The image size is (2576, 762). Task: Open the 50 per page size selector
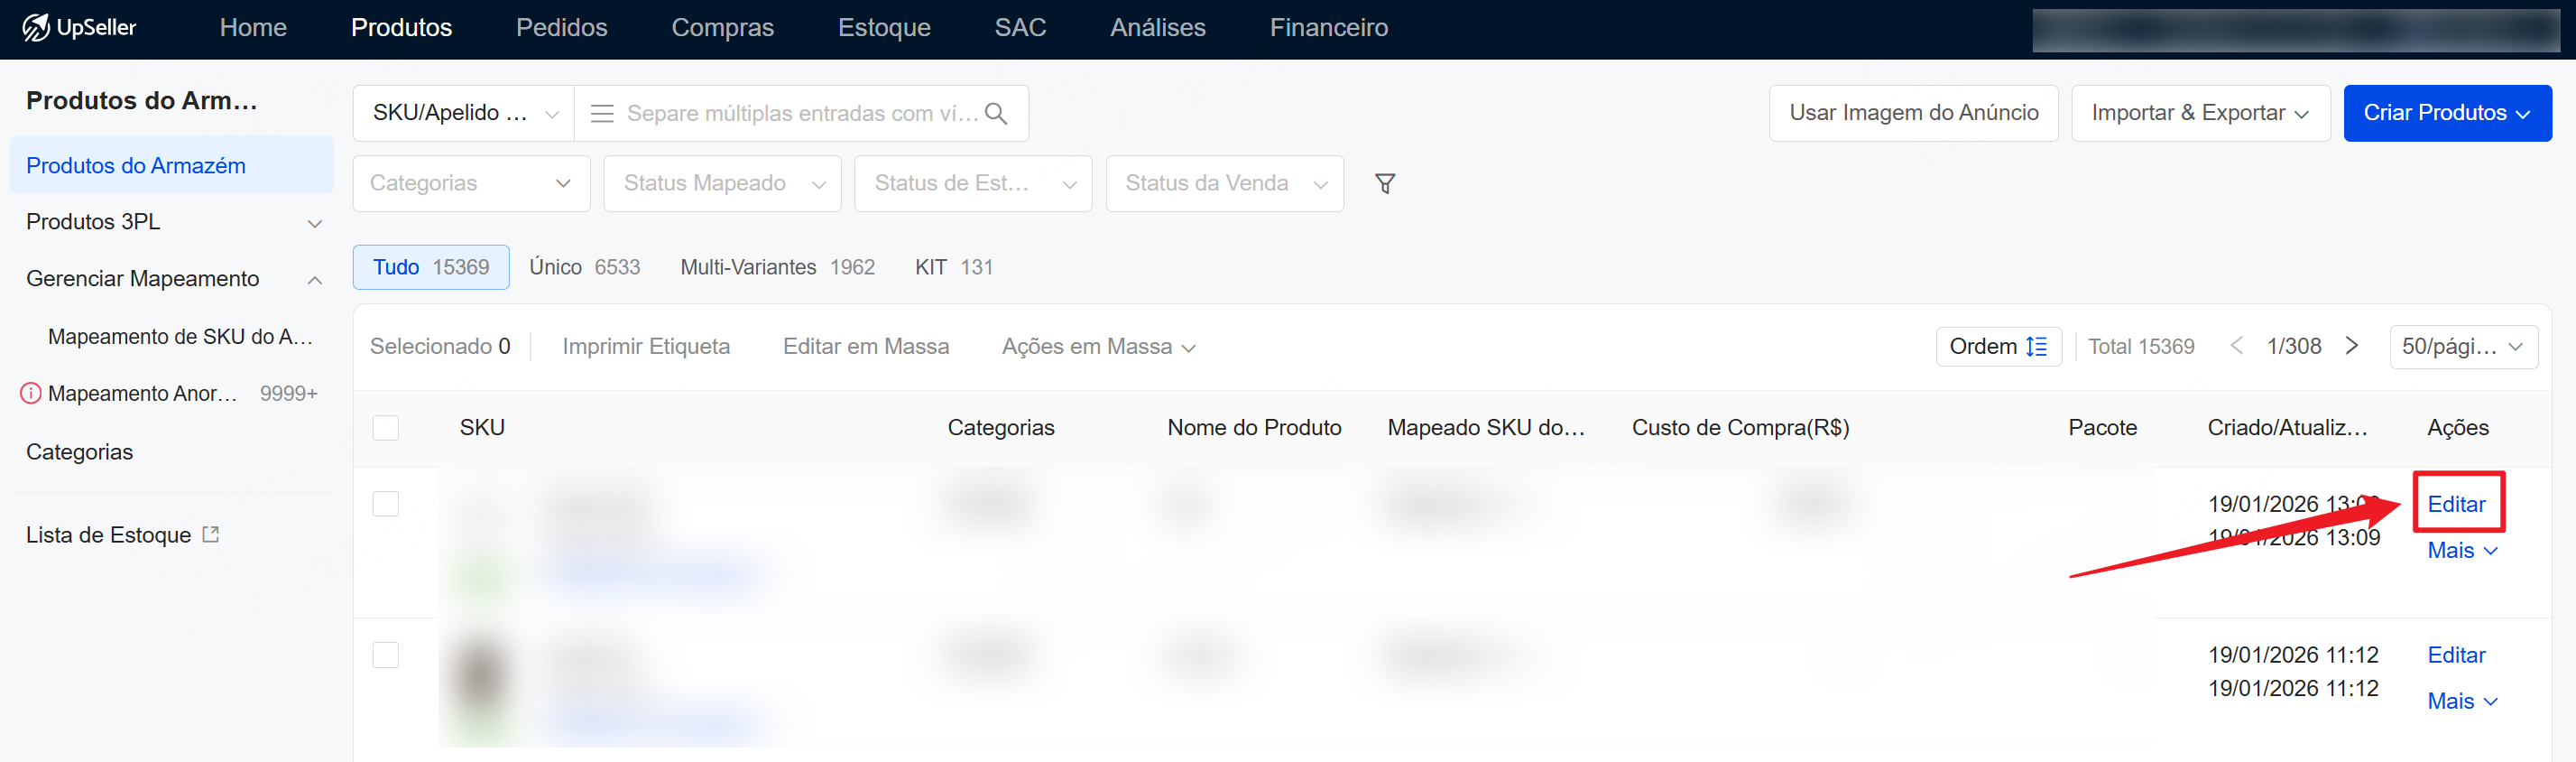2462,347
